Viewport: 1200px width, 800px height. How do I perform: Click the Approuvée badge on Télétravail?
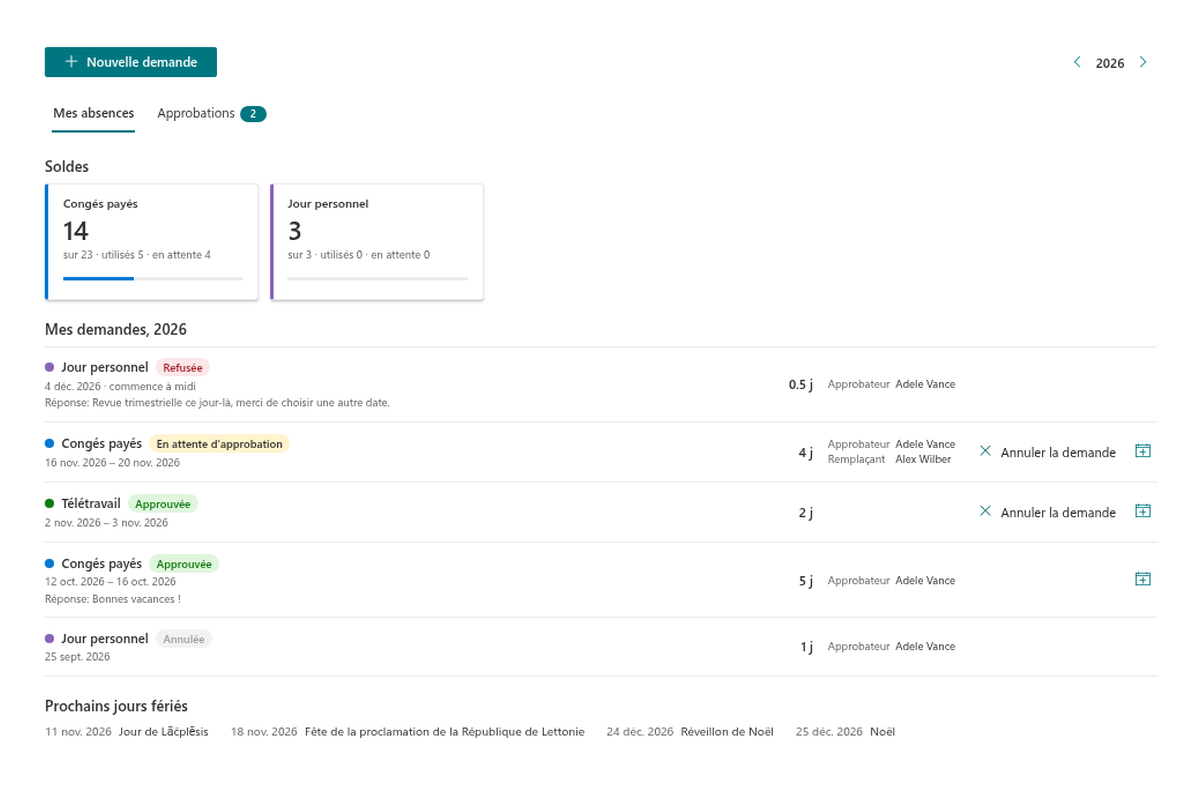(163, 504)
